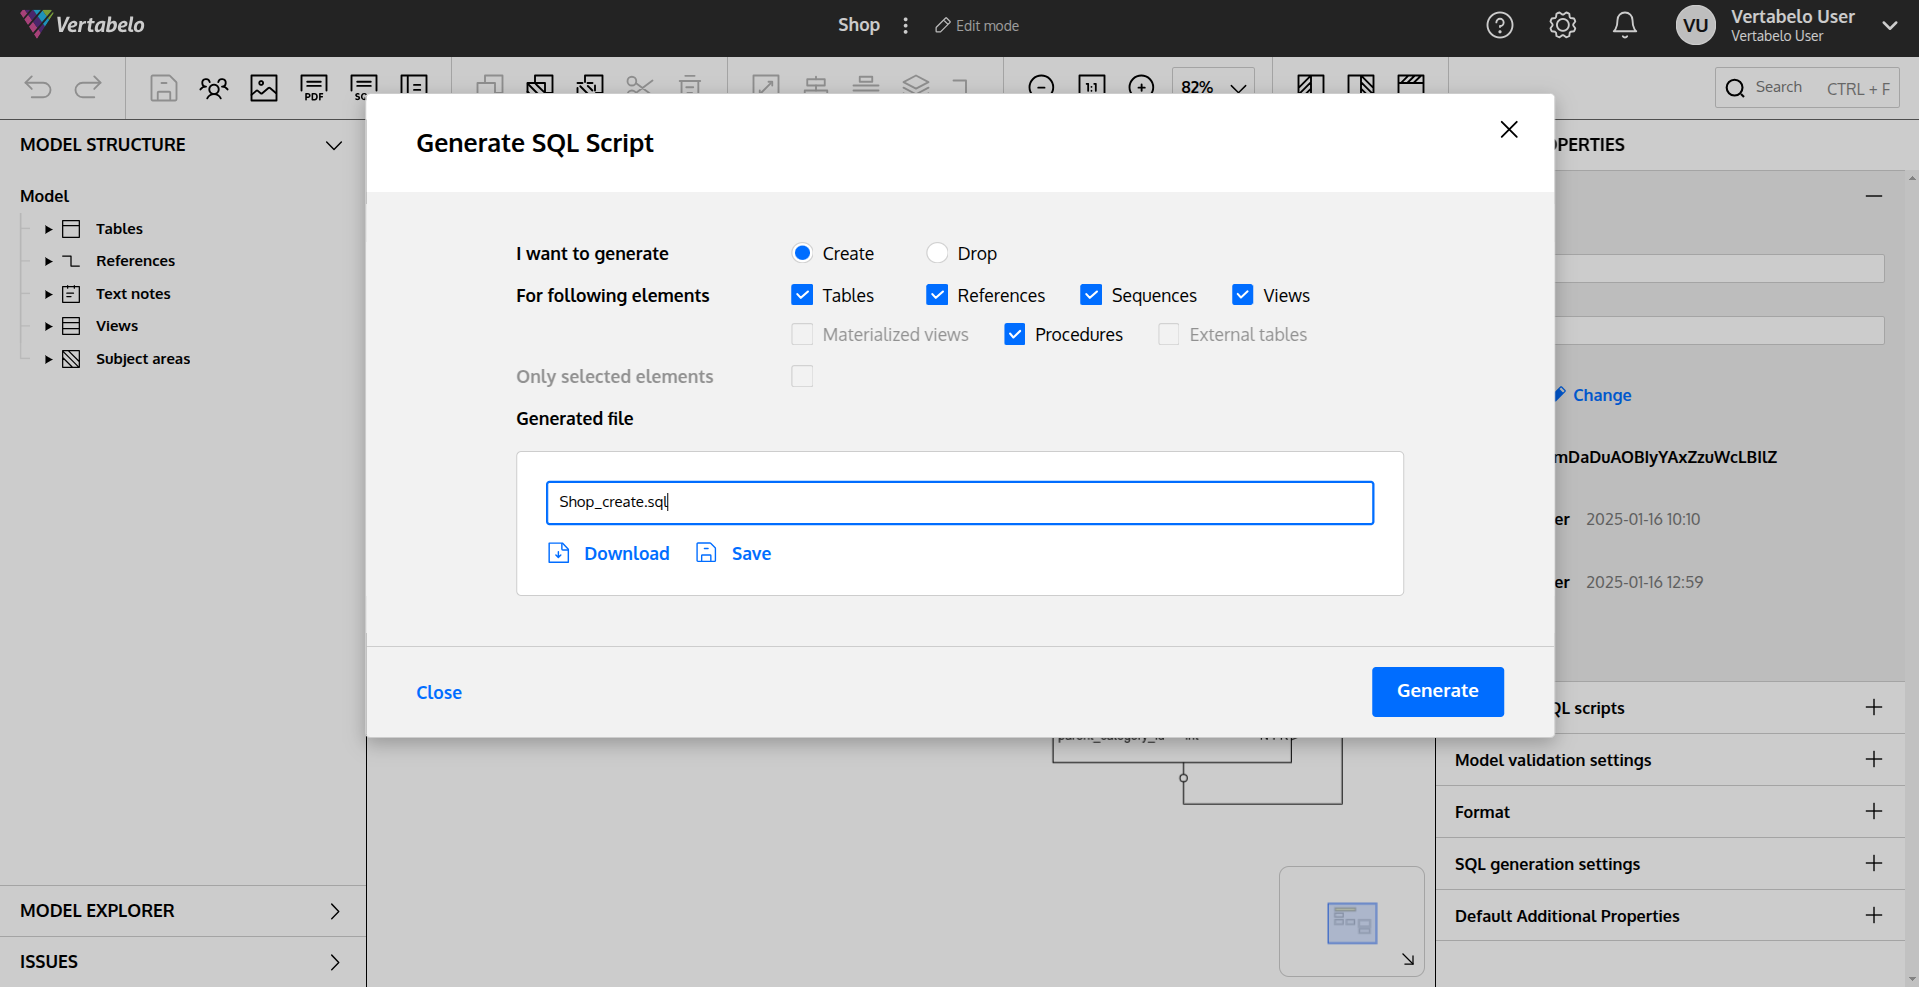1919x987 pixels.
Task: Uncheck the Sequences checkbox
Action: 1091,295
